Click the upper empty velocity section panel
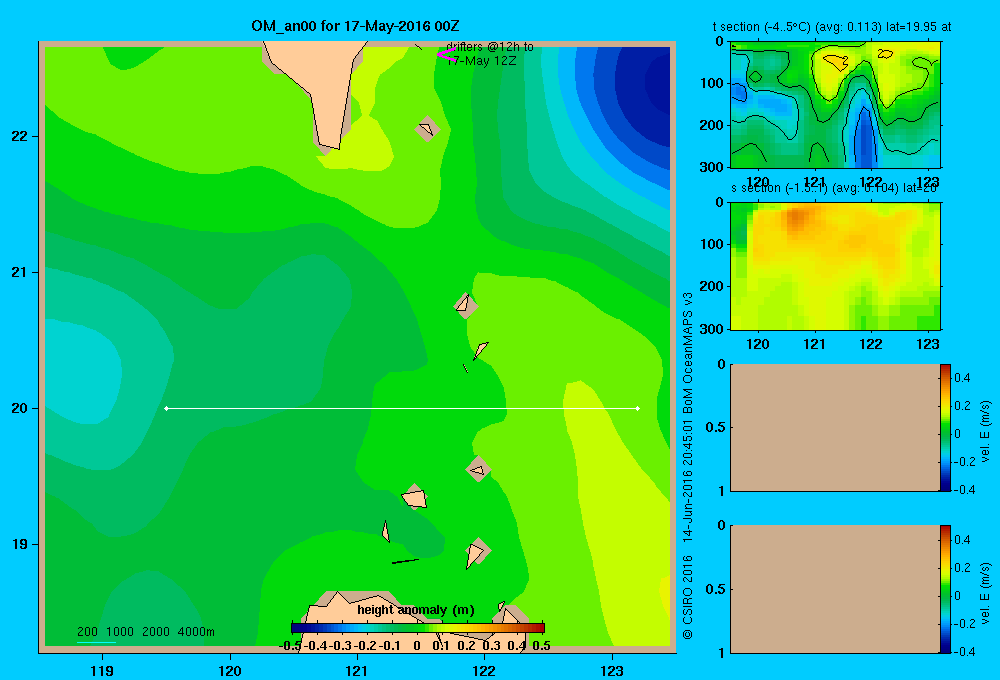Image resolution: width=1000 pixels, height=680 pixels. [x=835, y=427]
